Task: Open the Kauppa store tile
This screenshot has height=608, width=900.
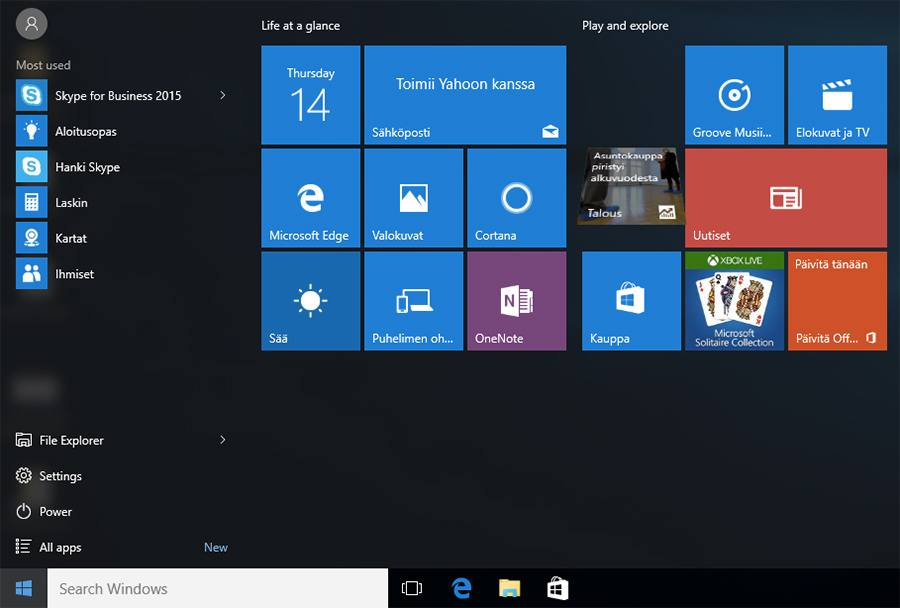Action: [631, 301]
